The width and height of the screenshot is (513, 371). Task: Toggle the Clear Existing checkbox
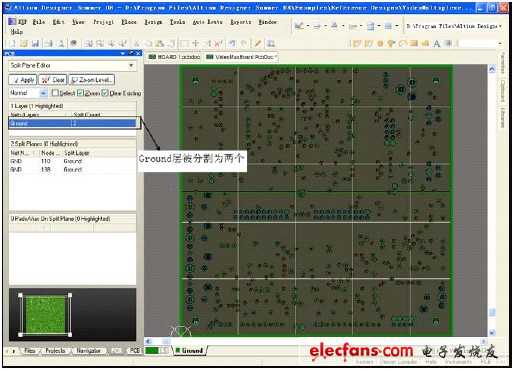coord(105,93)
